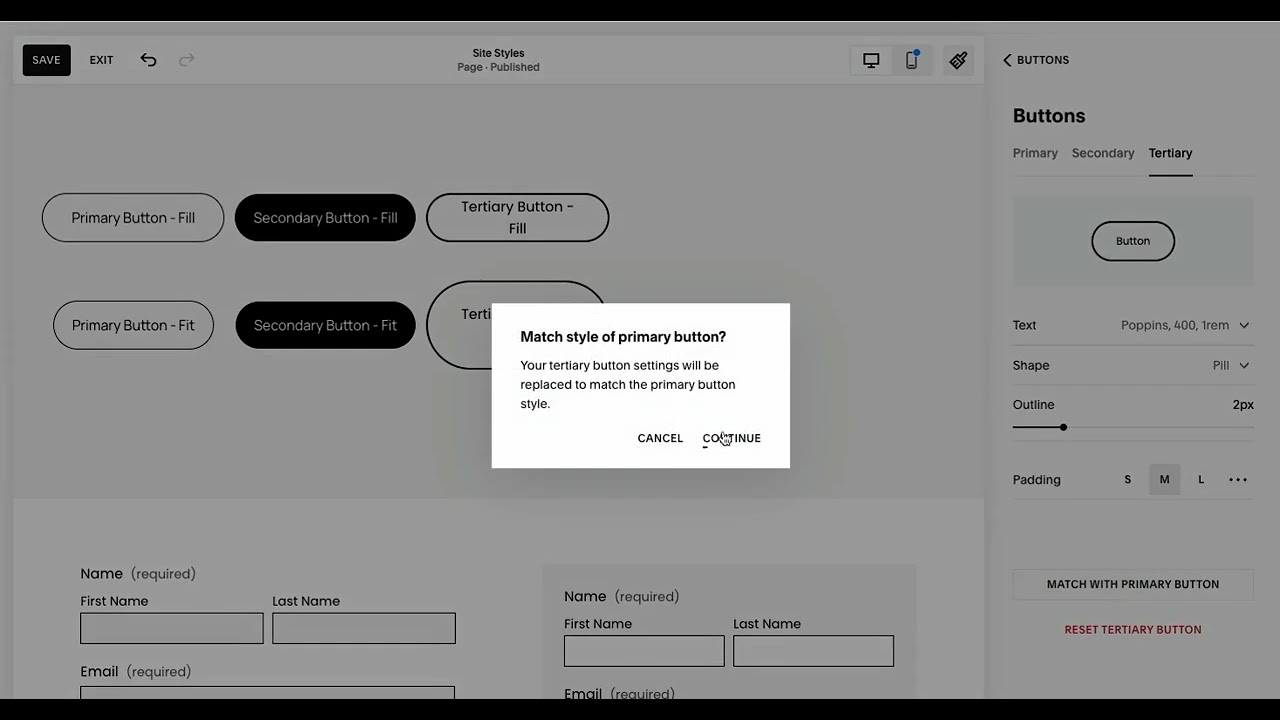Switch to the Secondary tab

[1103, 153]
